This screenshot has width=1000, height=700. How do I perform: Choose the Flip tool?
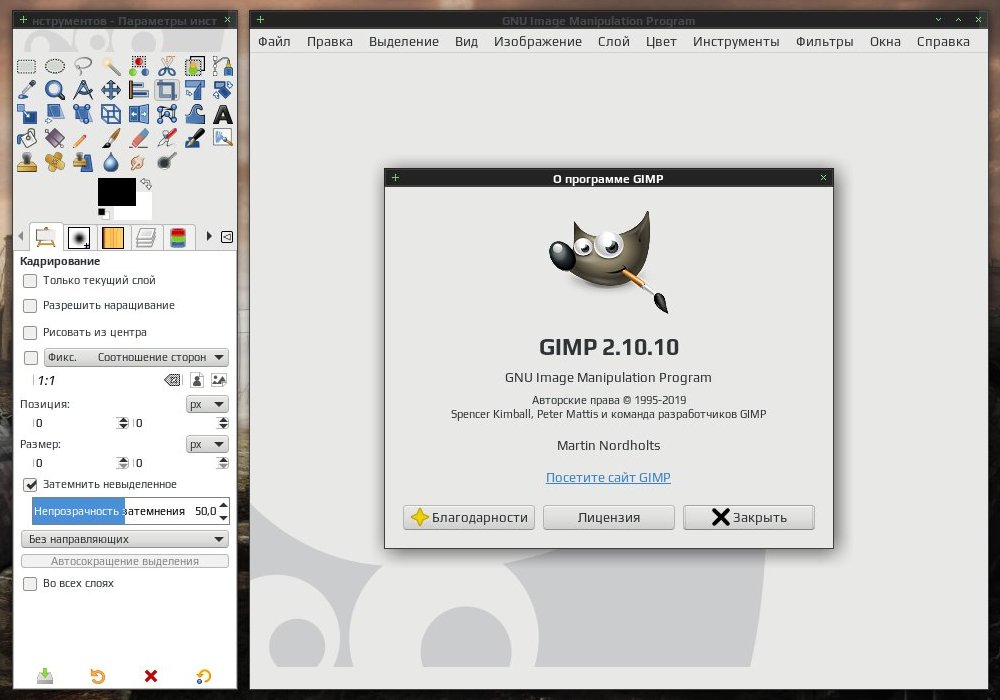[x=138, y=114]
